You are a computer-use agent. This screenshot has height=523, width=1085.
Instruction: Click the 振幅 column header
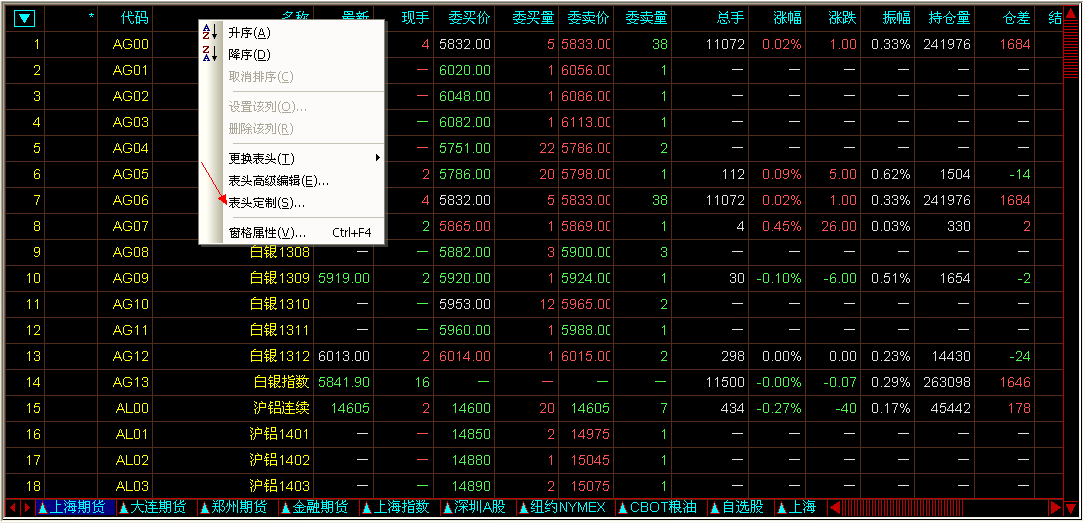[896, 19]
